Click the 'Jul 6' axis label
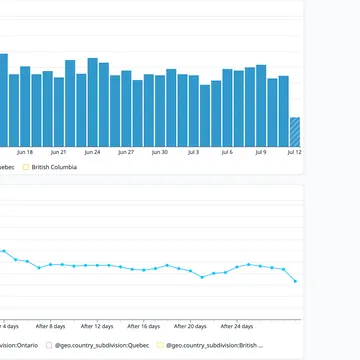 coord(227,152)
